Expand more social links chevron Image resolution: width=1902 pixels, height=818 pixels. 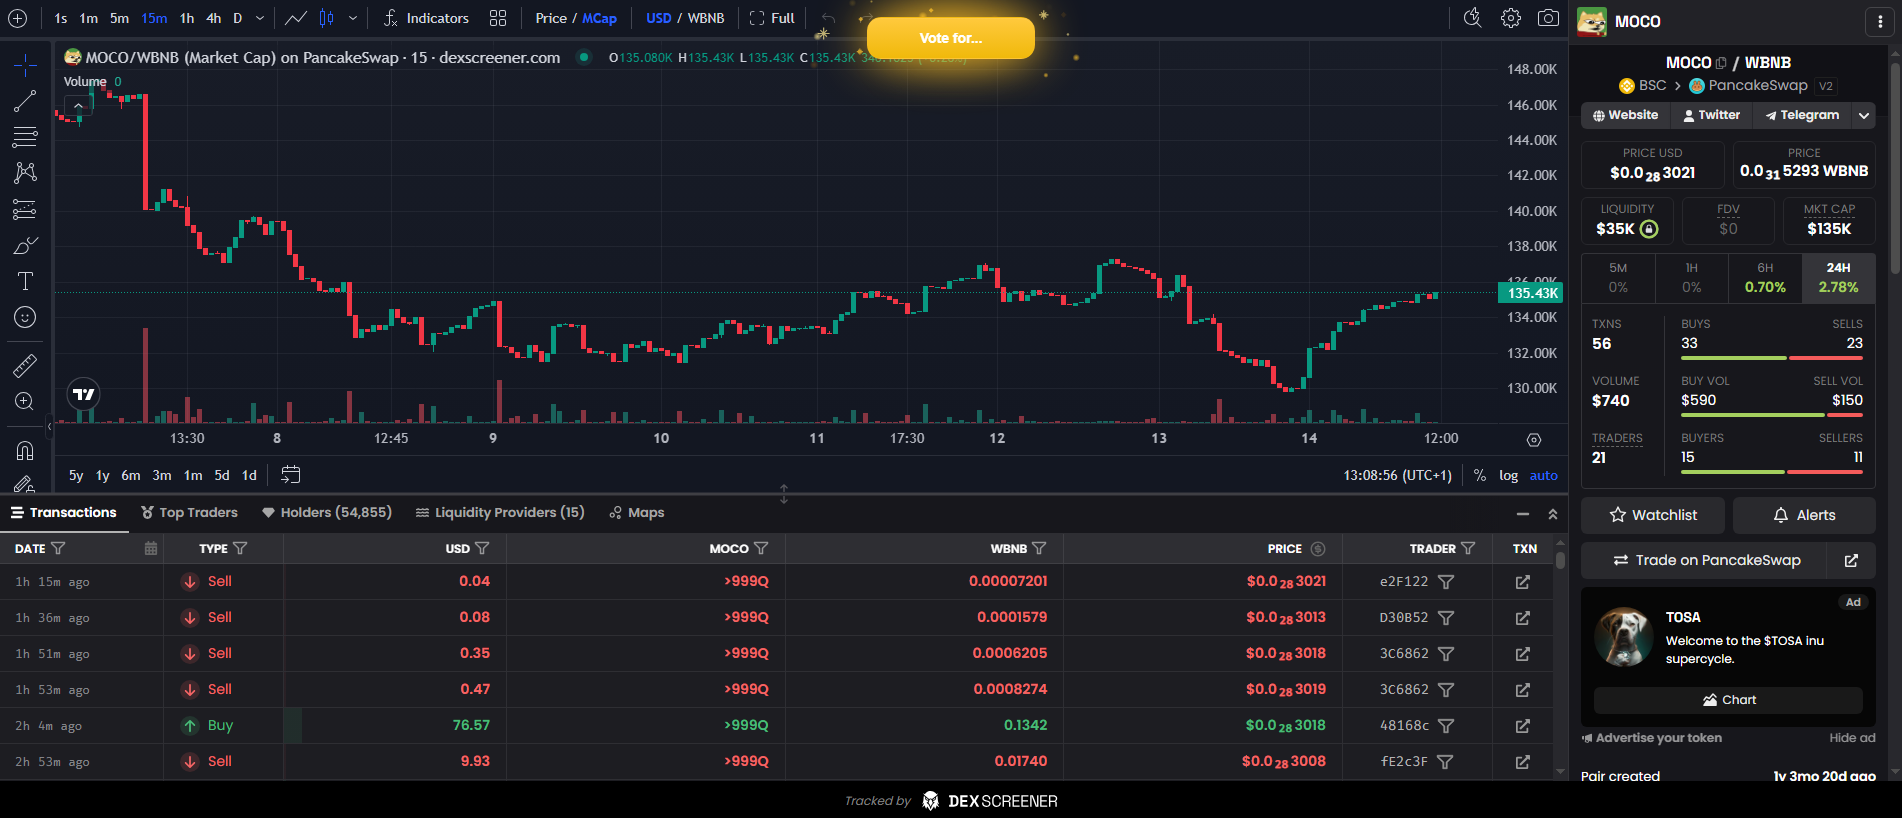pyautogui.click(x=1864, y=115)
